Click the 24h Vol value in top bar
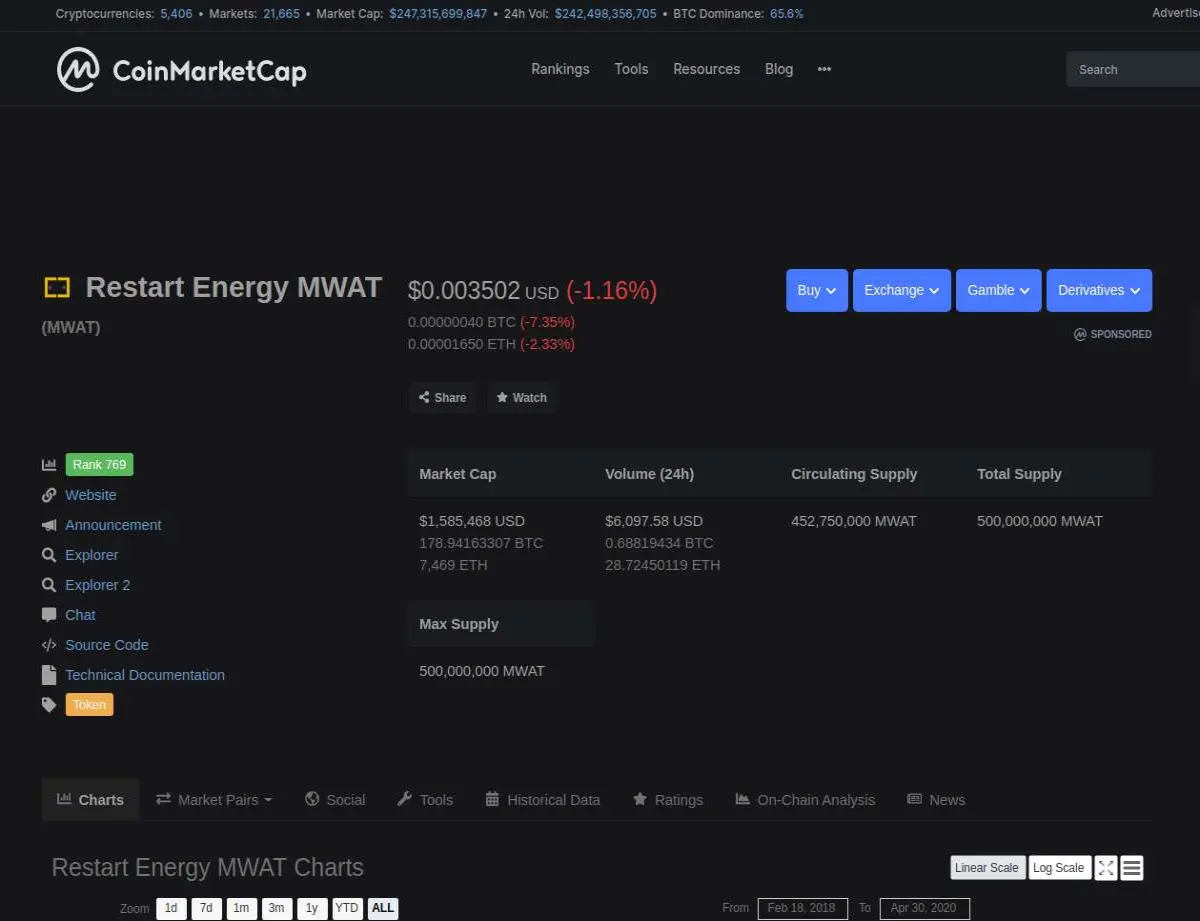 (x=605, y=14)
